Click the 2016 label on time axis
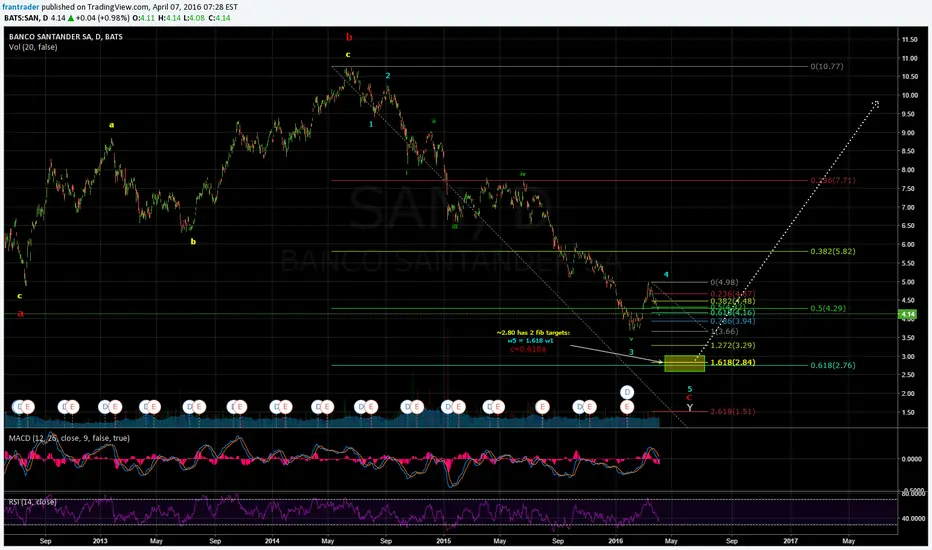The width and height of the screenshot is (932, 550). pyautogui.click(x=615, y=540)
